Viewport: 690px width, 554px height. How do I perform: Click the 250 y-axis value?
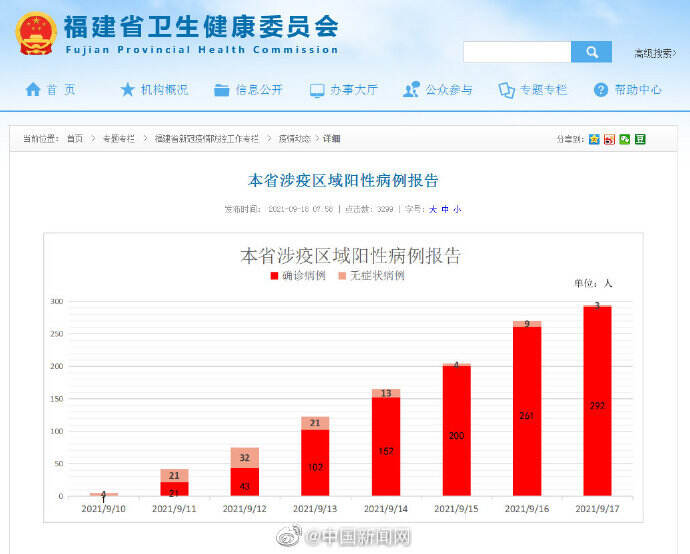click(x=57, y=334)
